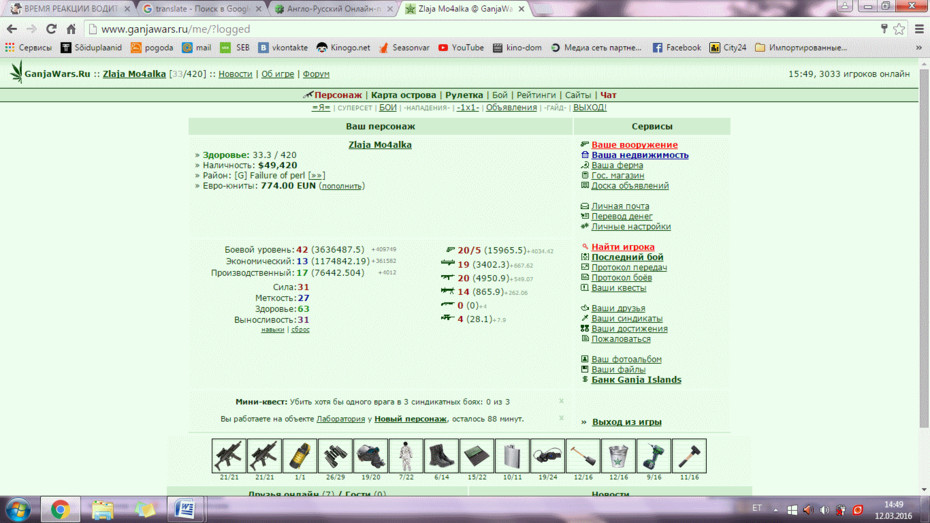Open the hammer item 11/16
Viewport: 930px width, 523px height.
tap(689, 455)
